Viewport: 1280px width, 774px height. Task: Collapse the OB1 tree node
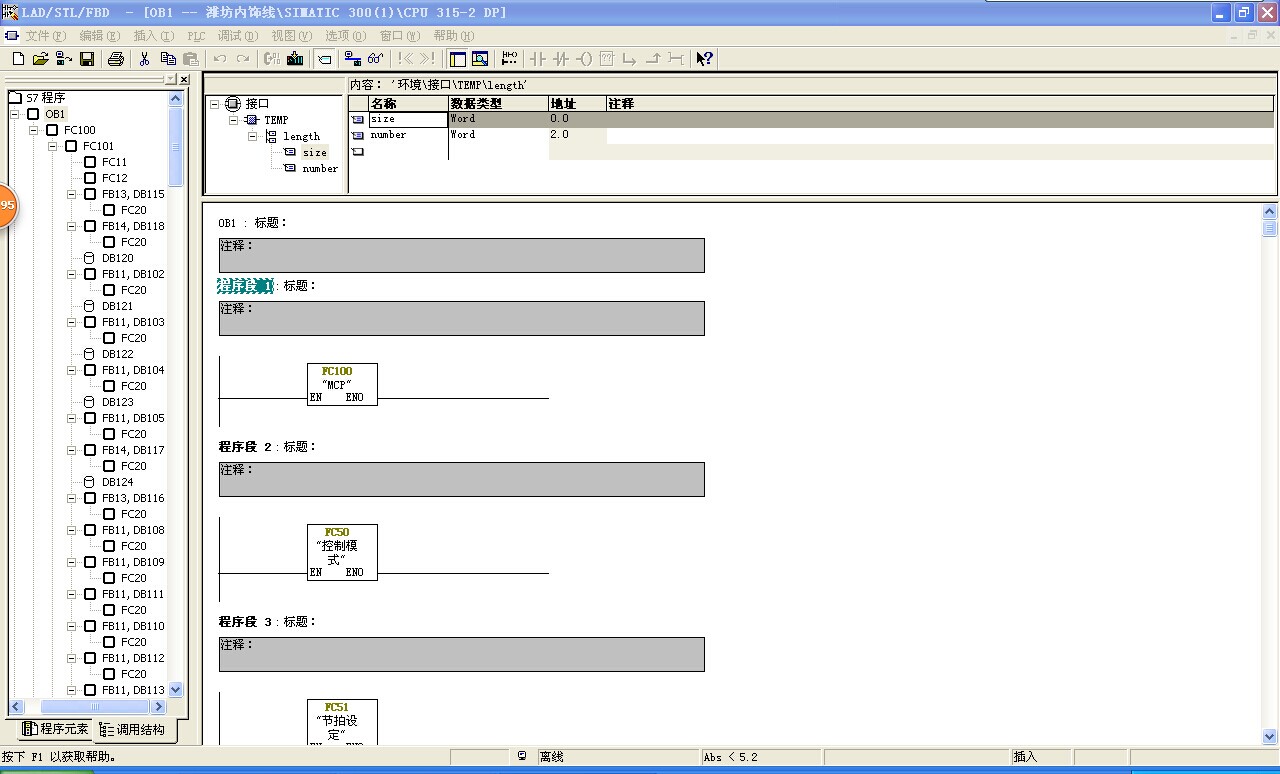click(x=16, y=114)
